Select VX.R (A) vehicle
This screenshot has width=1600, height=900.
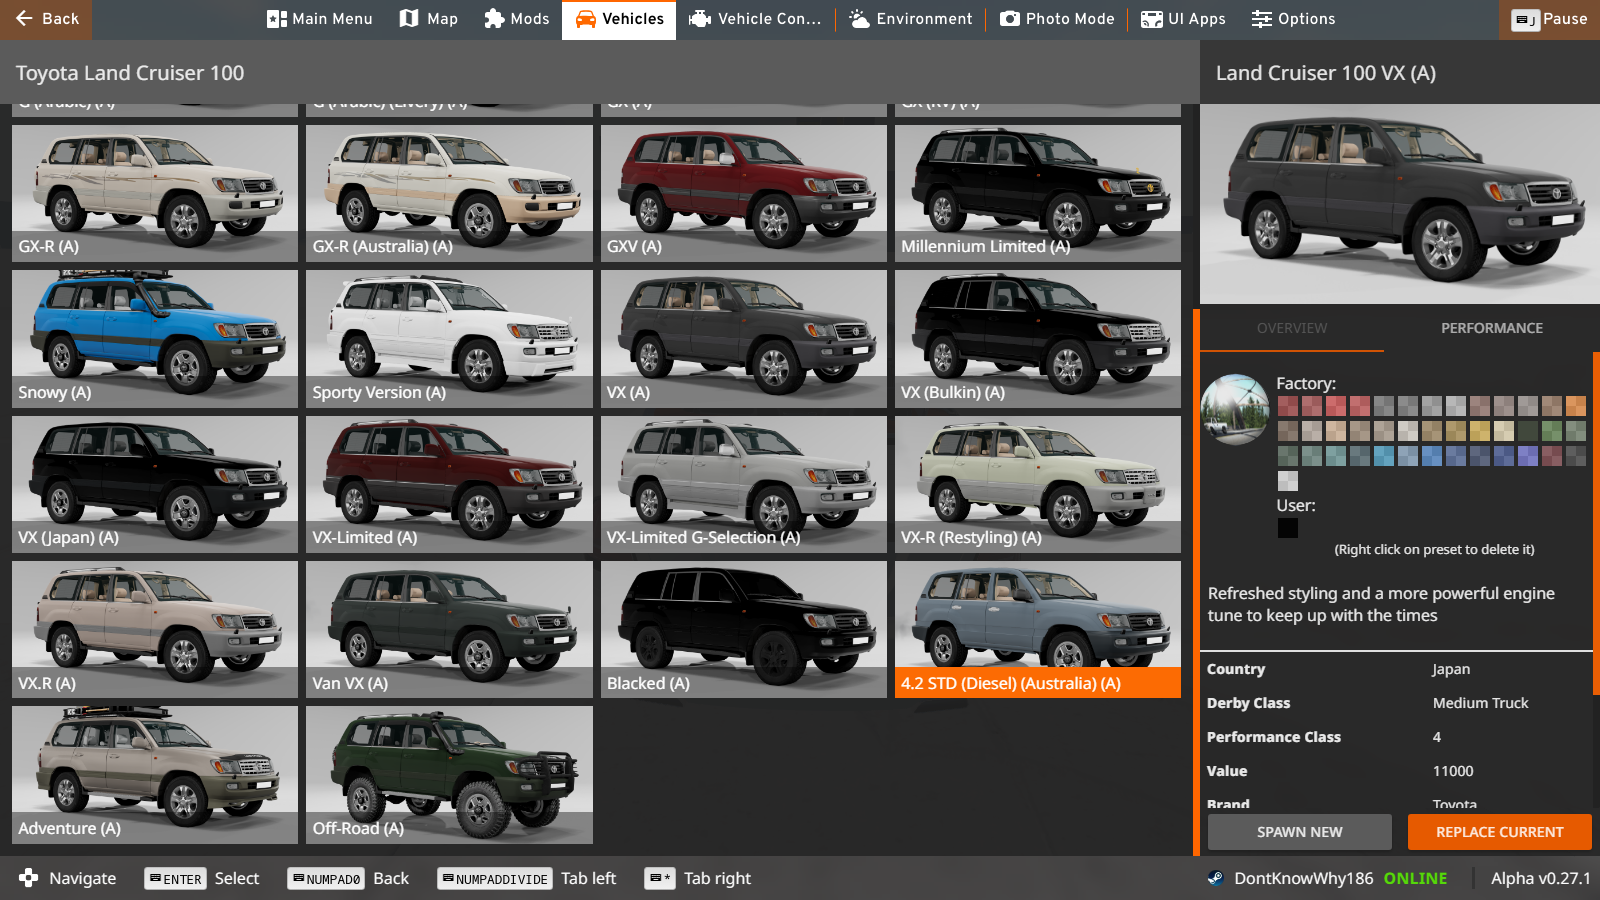(155, 629)
